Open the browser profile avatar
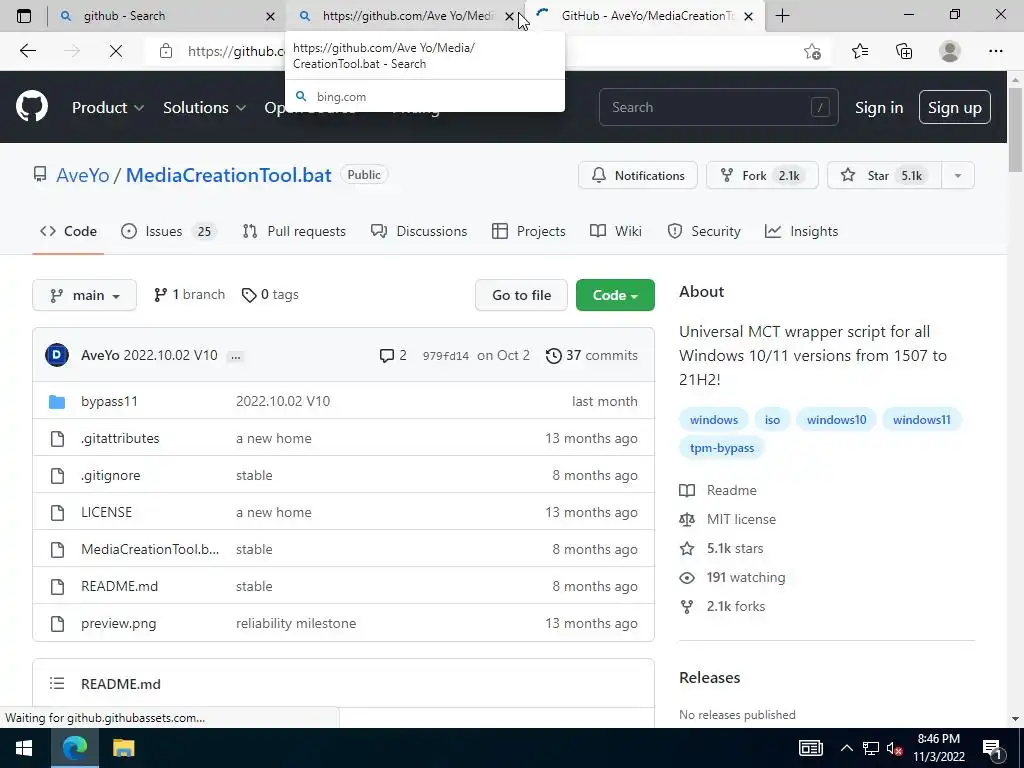This screenshot has height=768, width=1024. pos(950,51)
